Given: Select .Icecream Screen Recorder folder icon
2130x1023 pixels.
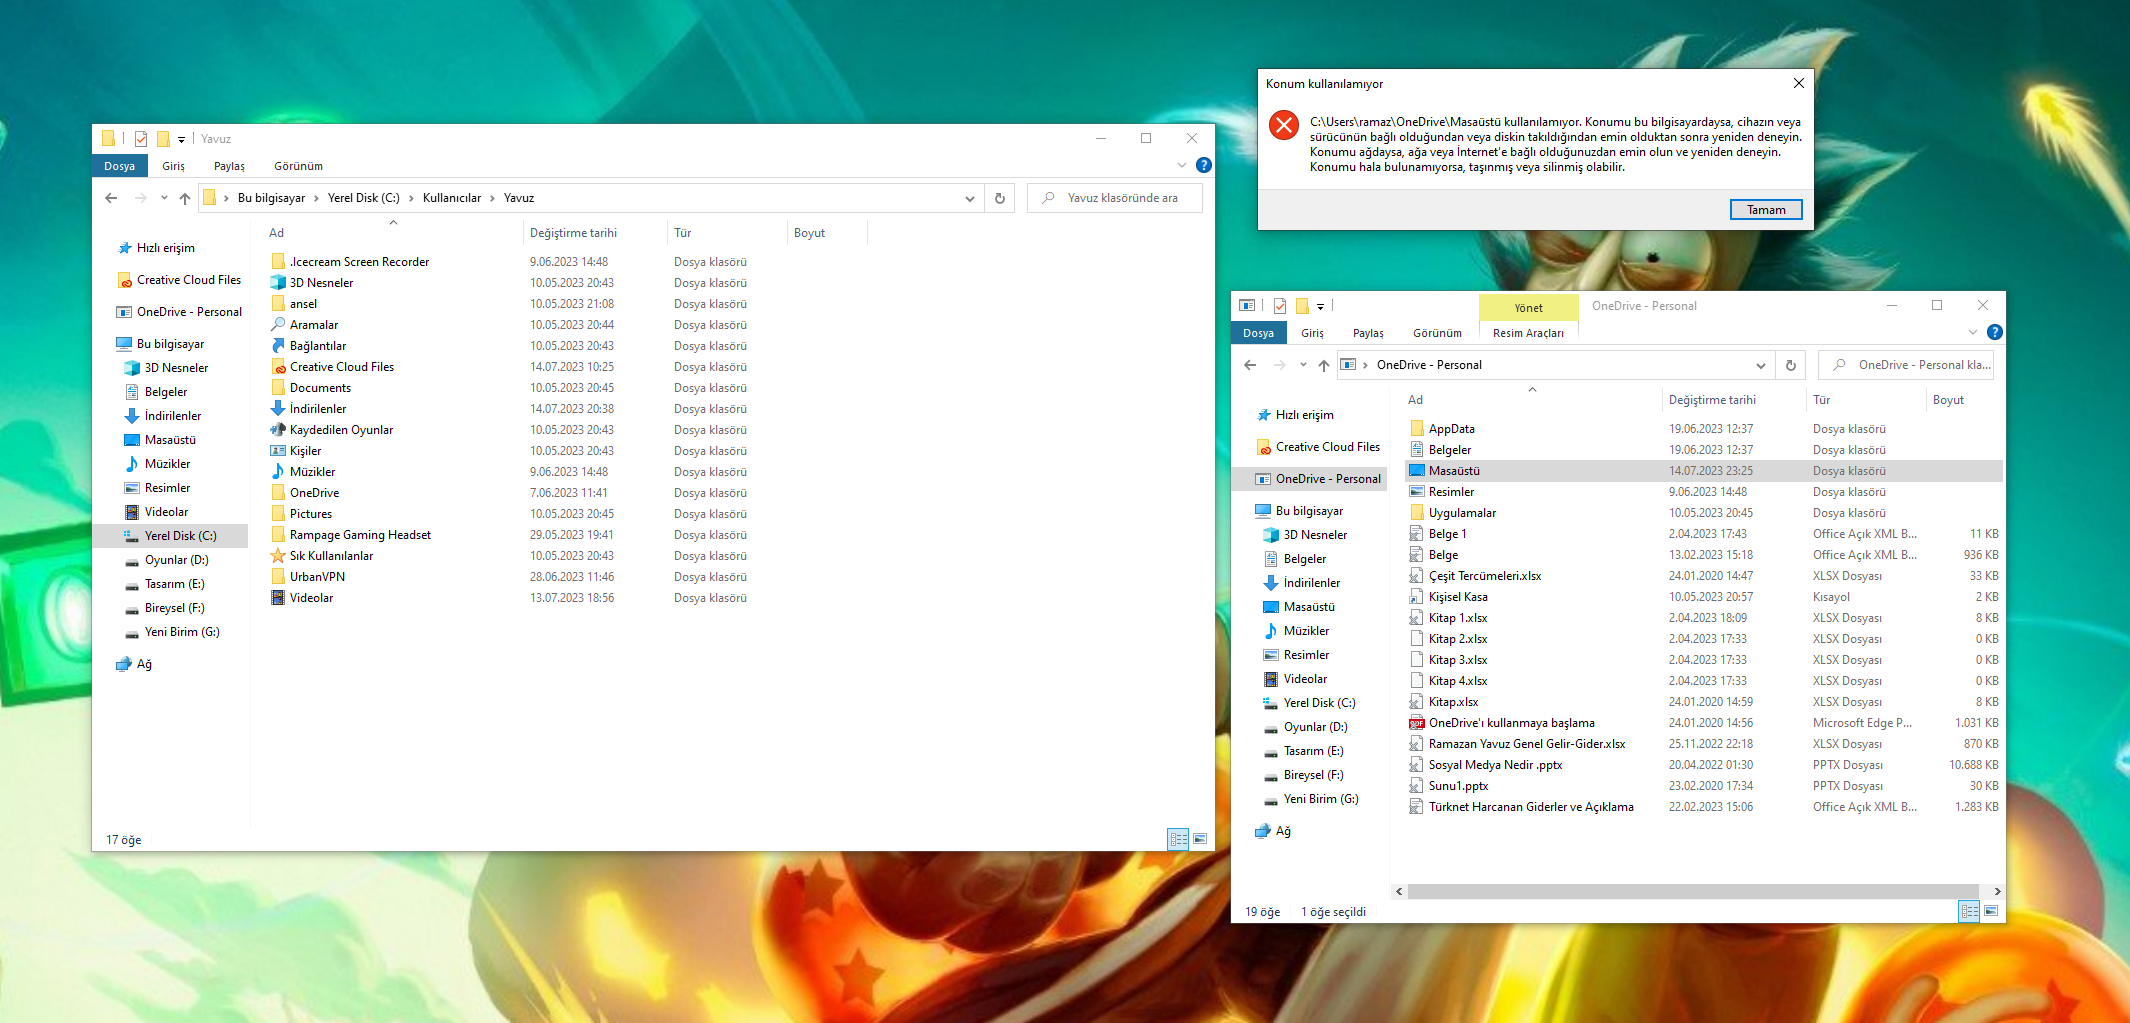Looking at the screenshot, I should coord(278,261).
